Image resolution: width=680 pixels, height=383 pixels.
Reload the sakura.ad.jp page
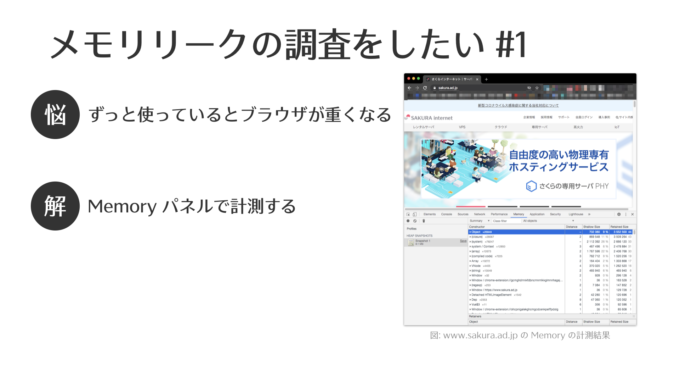pos(425,88)
